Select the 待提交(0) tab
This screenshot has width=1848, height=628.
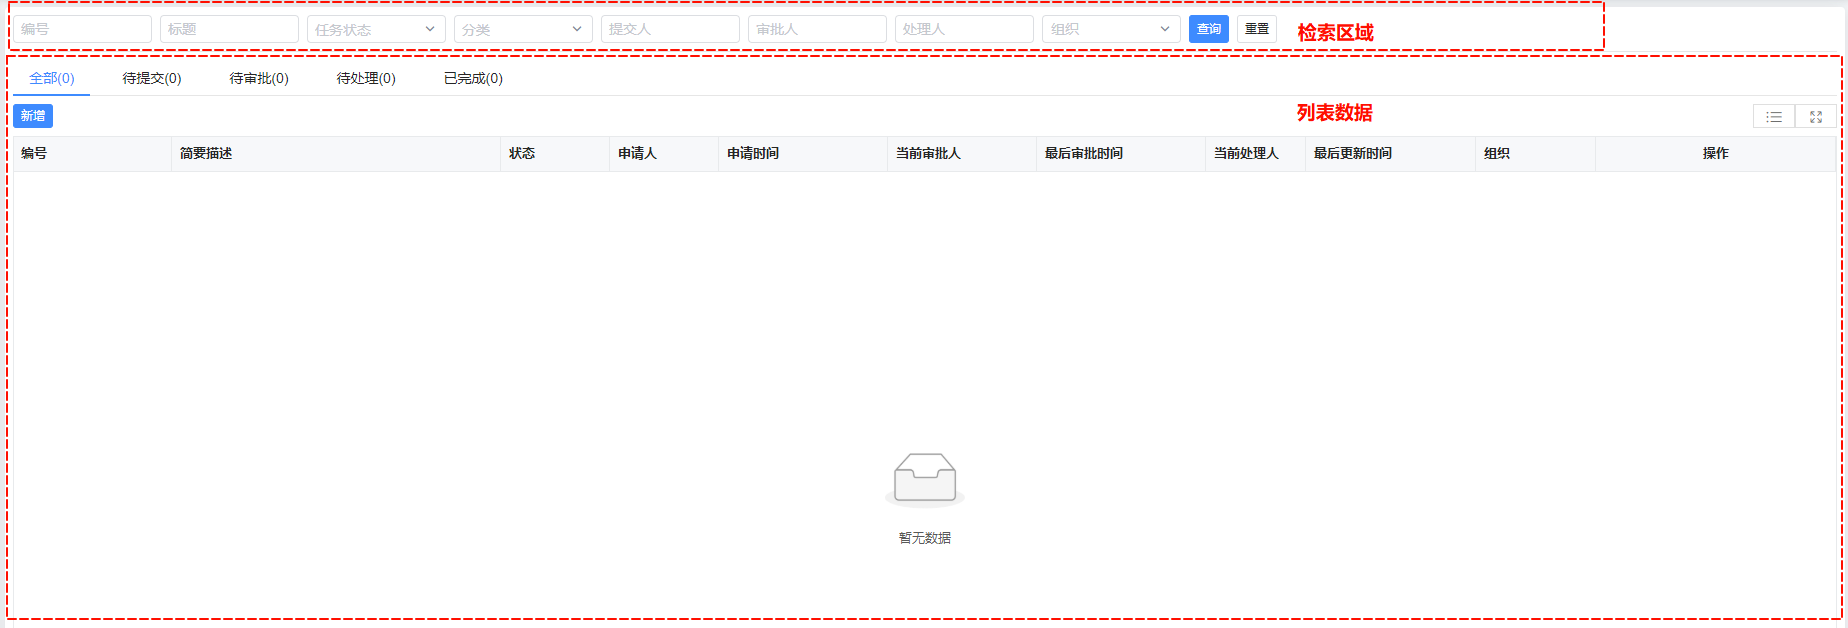coord(152,78)
